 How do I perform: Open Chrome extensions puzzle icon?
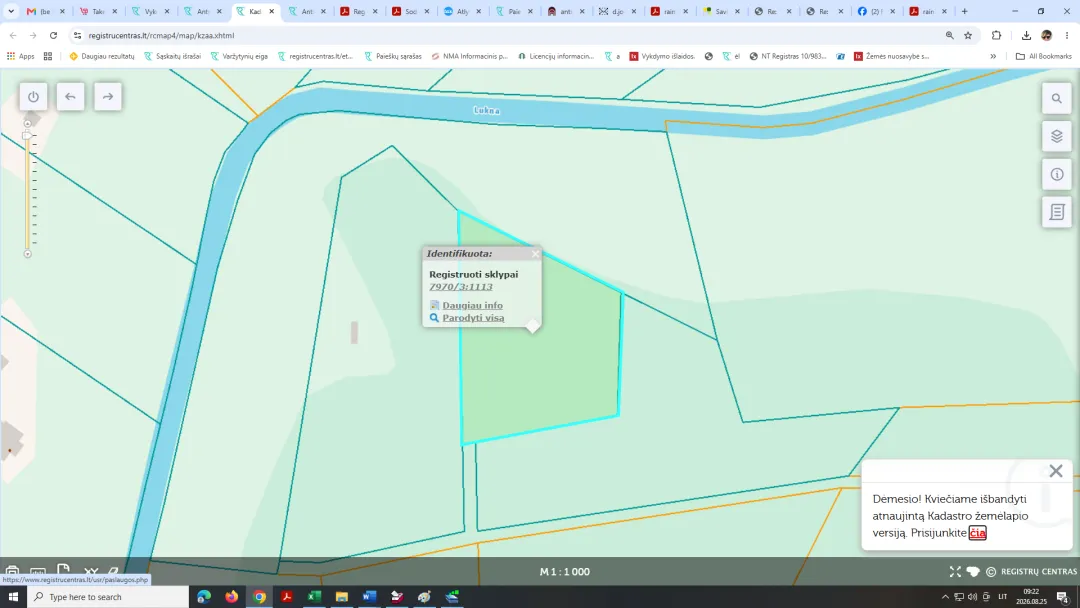pyautogui.click(x=996, y=35)
